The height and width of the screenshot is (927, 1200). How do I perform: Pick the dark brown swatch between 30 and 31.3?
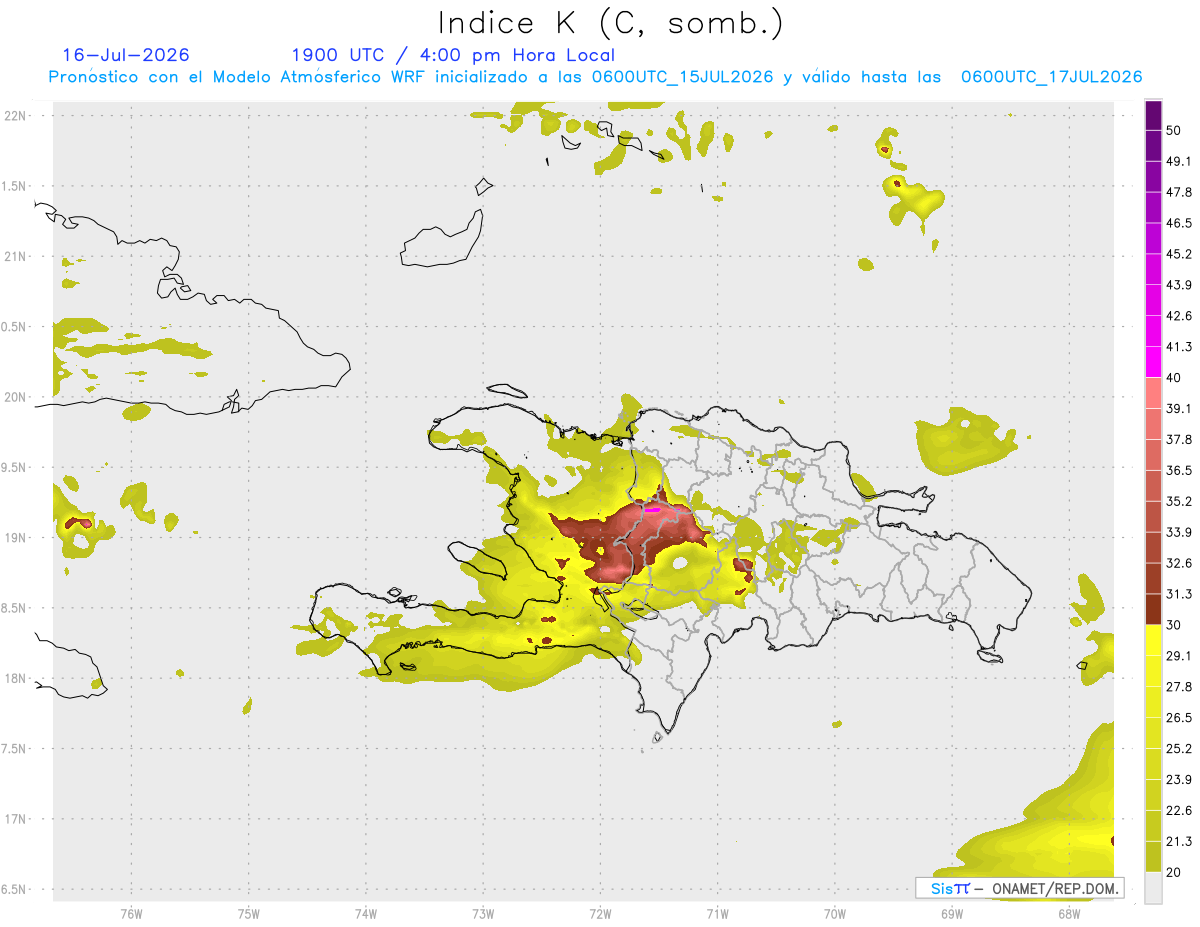coord(1153,609)
